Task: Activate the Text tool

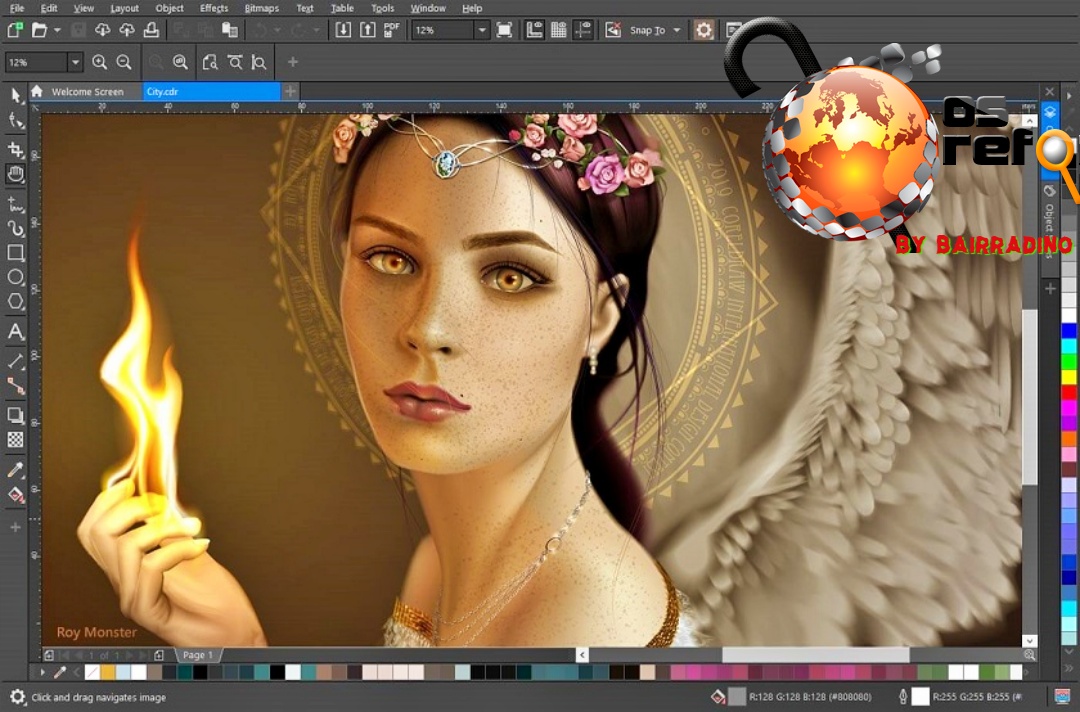Action: coord(15,332)
